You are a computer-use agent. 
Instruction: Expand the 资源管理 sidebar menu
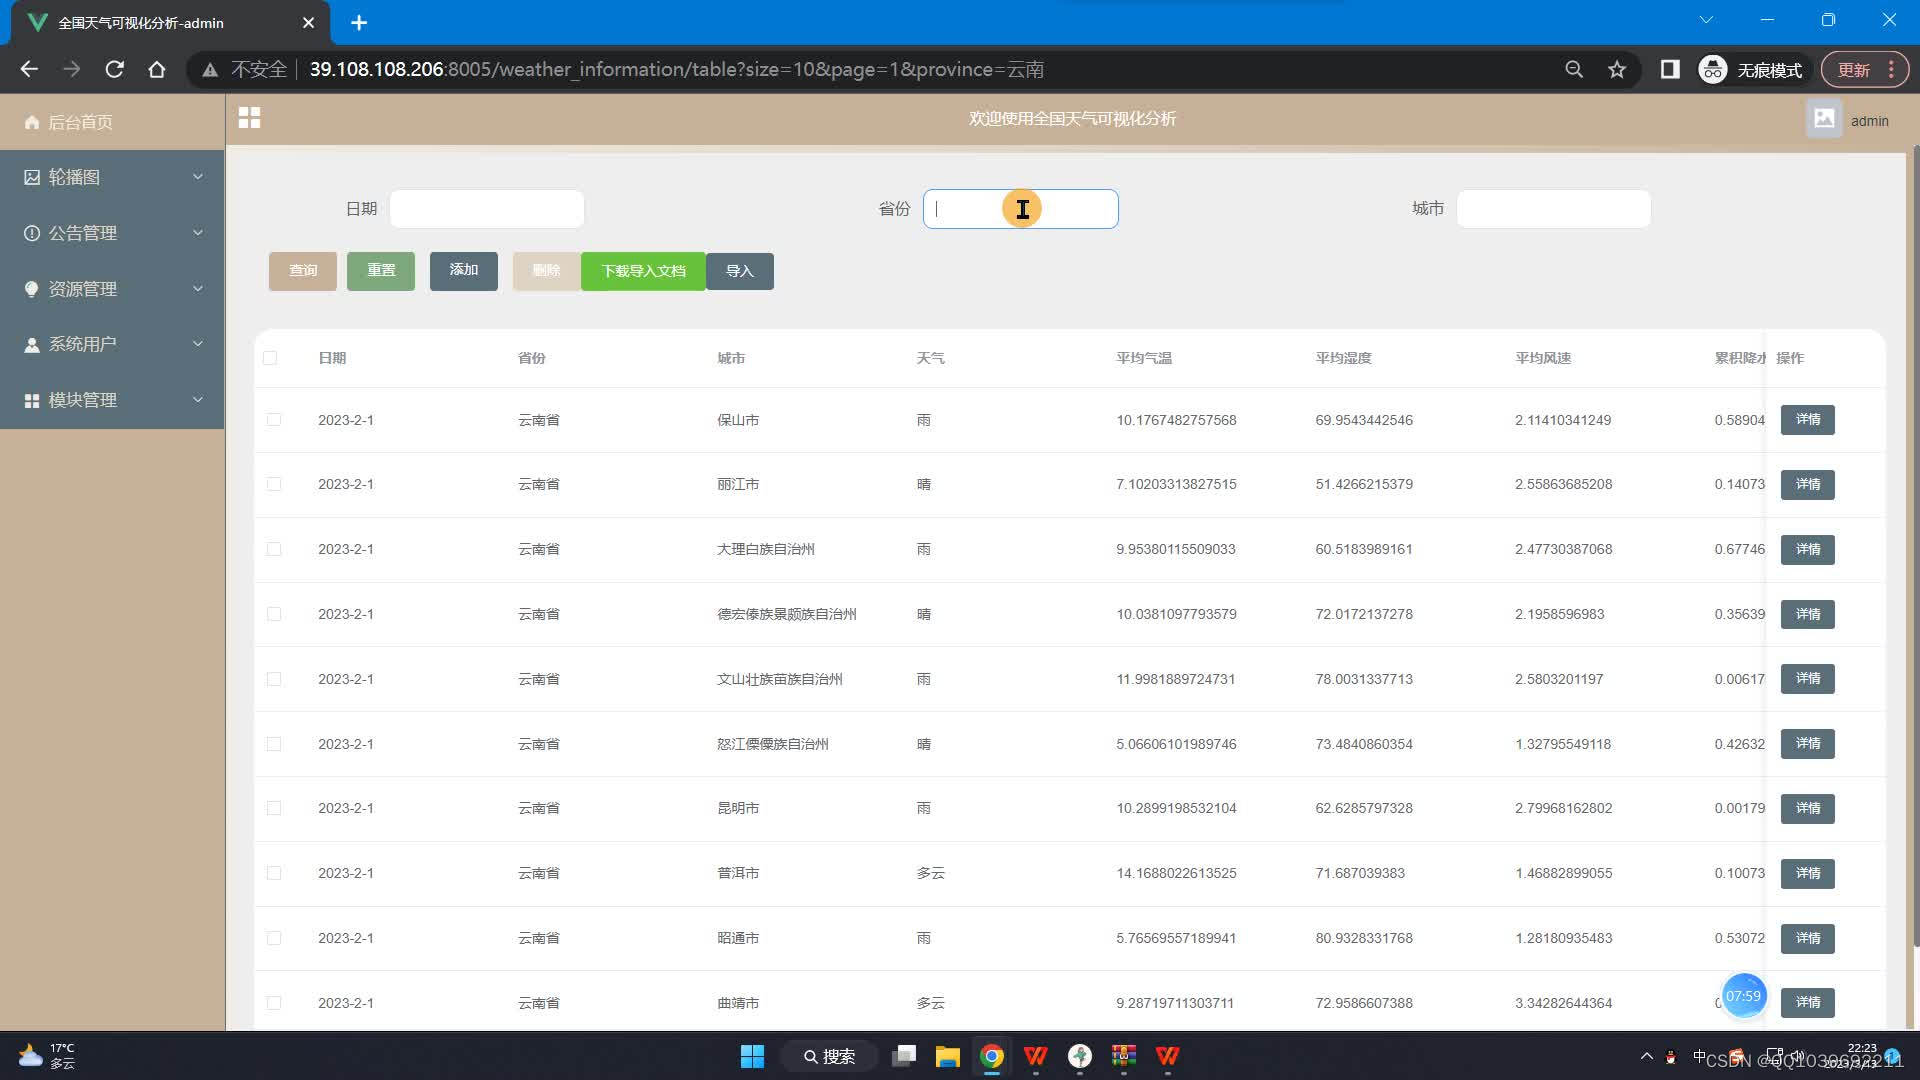pos(112,289)
